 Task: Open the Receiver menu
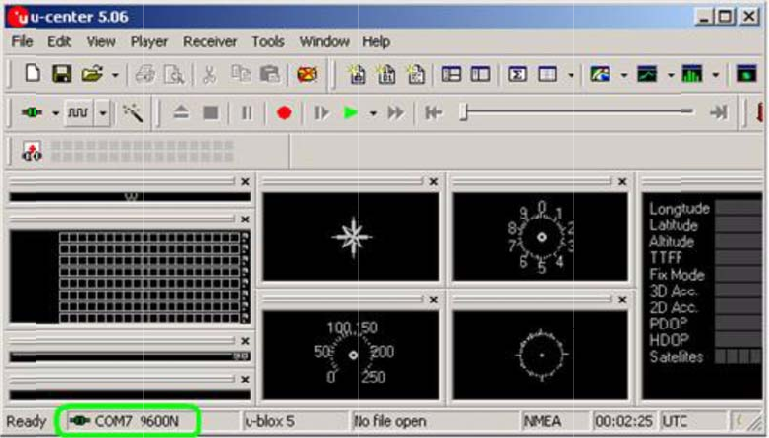pos(210,41)
